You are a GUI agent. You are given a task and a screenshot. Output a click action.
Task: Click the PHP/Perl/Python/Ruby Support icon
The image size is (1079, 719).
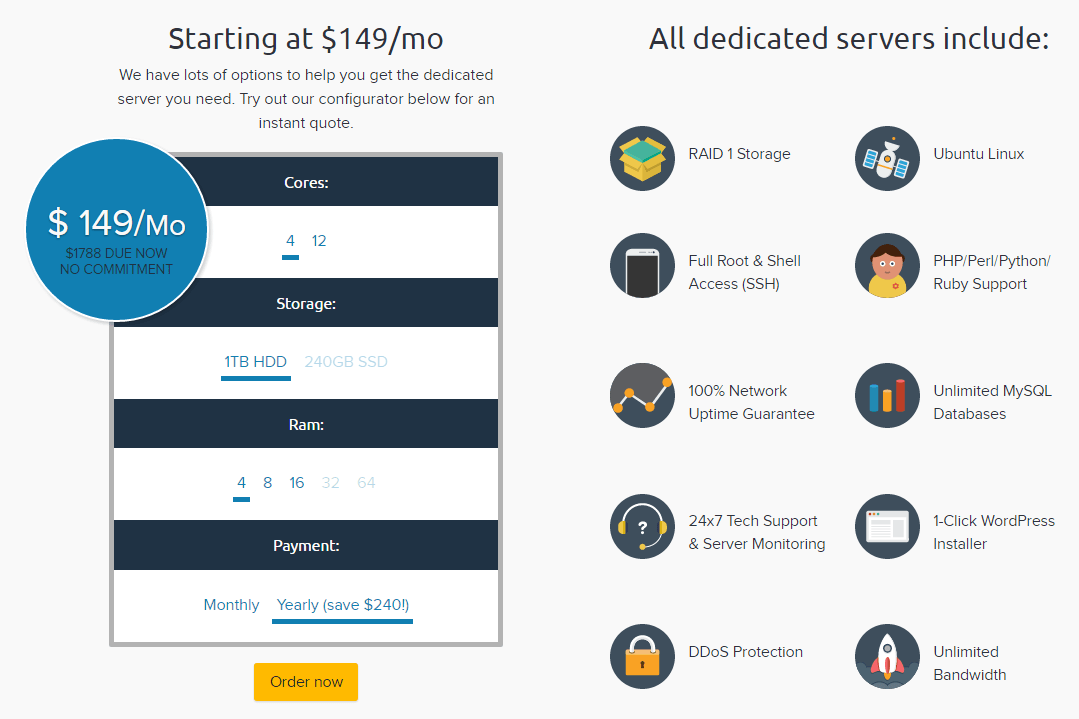pyautogui.click(x=887, y=265)
